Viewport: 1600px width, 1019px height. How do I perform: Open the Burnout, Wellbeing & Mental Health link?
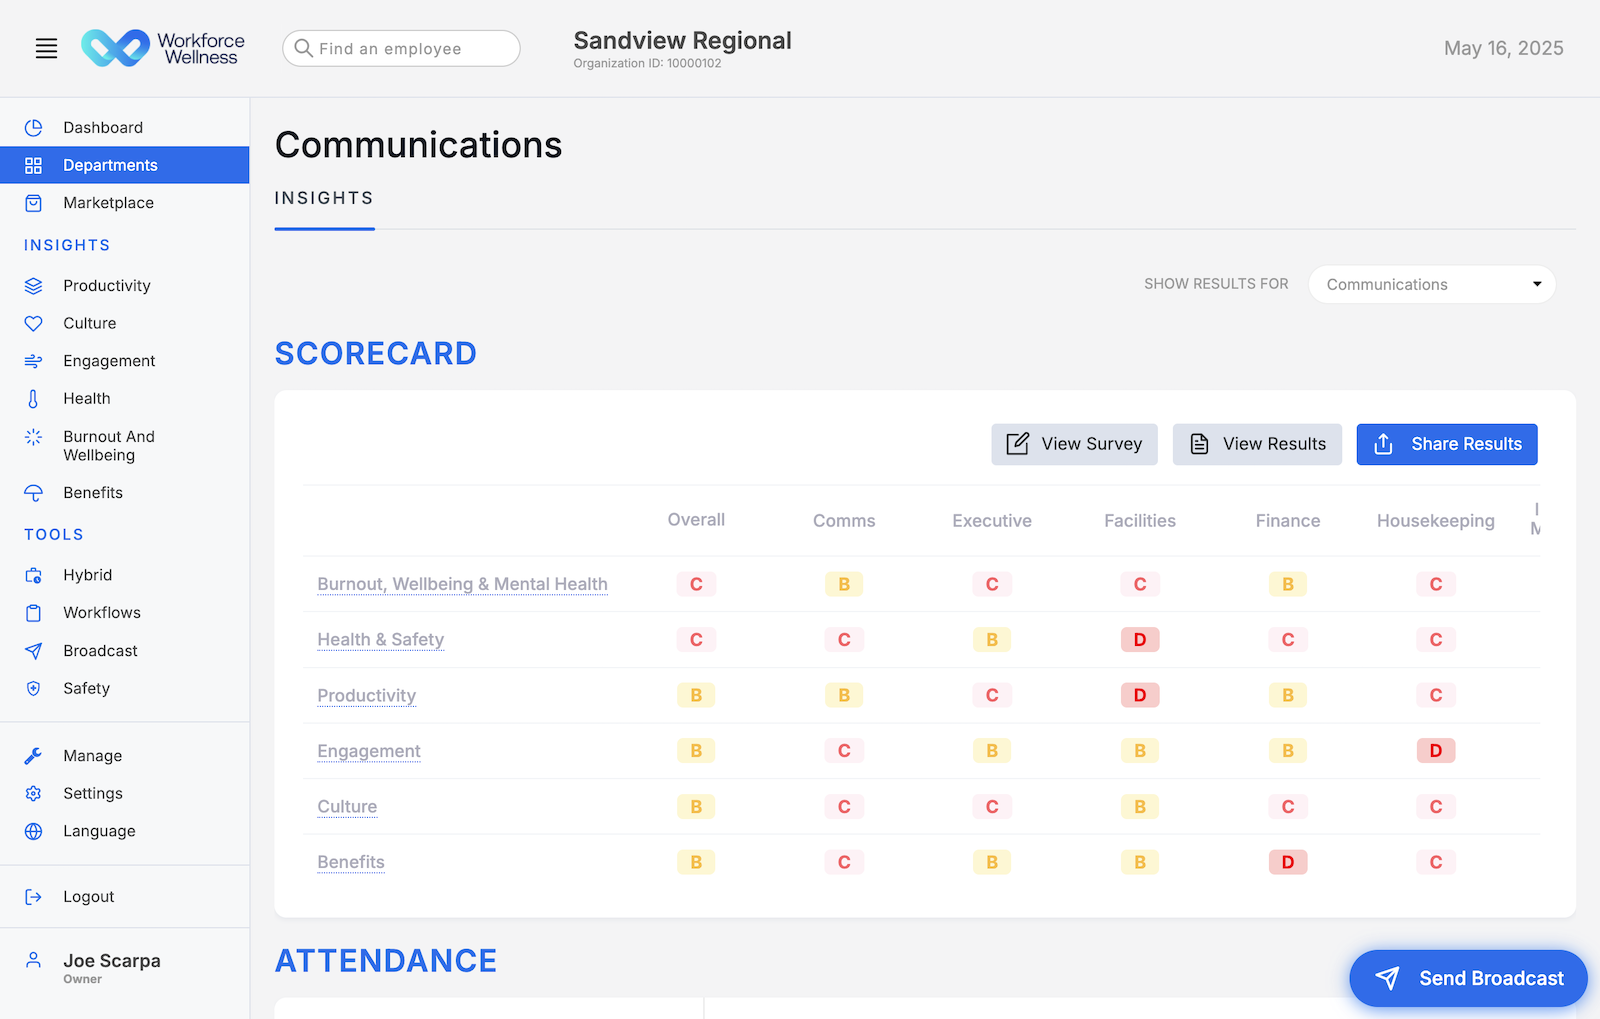(462, 584)
